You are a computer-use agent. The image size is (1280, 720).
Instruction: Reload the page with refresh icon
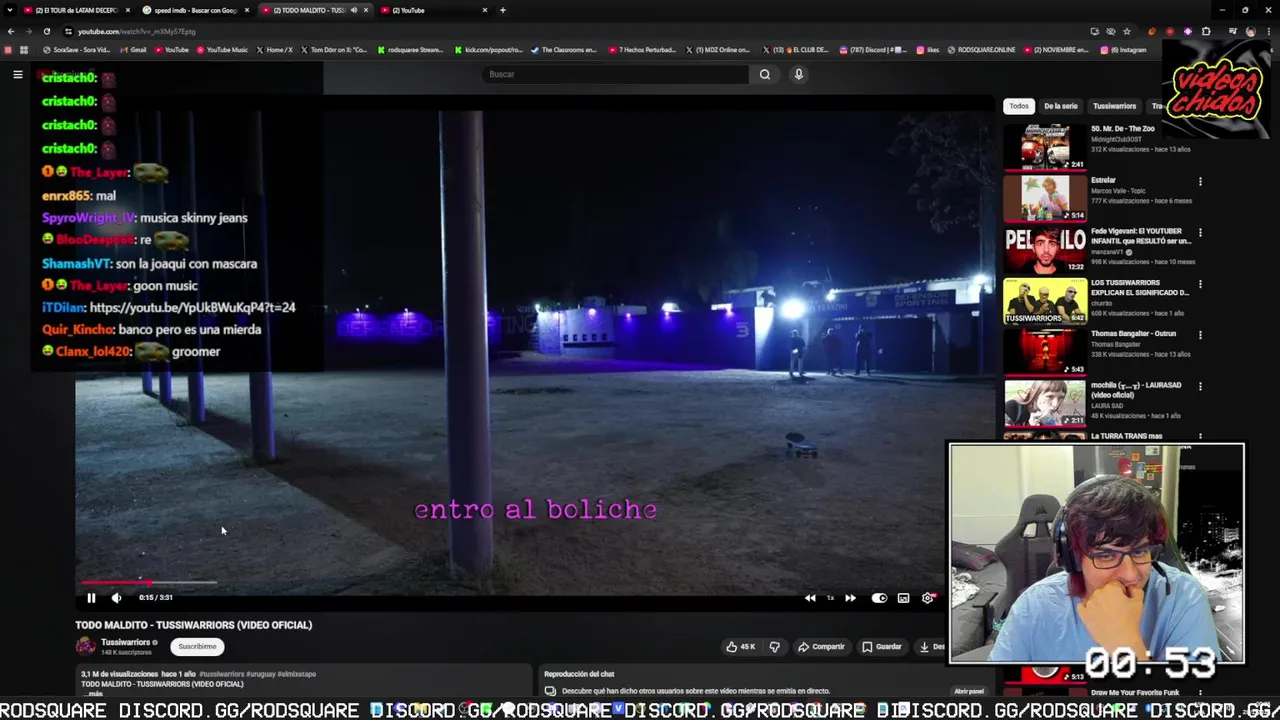pyautogui.click(x=46, y=31)
